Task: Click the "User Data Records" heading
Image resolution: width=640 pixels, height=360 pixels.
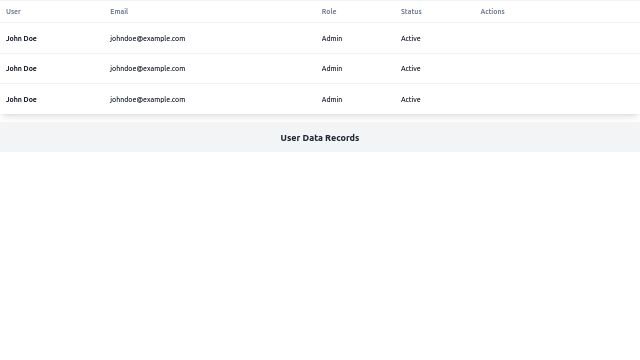Action: coord(320,138)
